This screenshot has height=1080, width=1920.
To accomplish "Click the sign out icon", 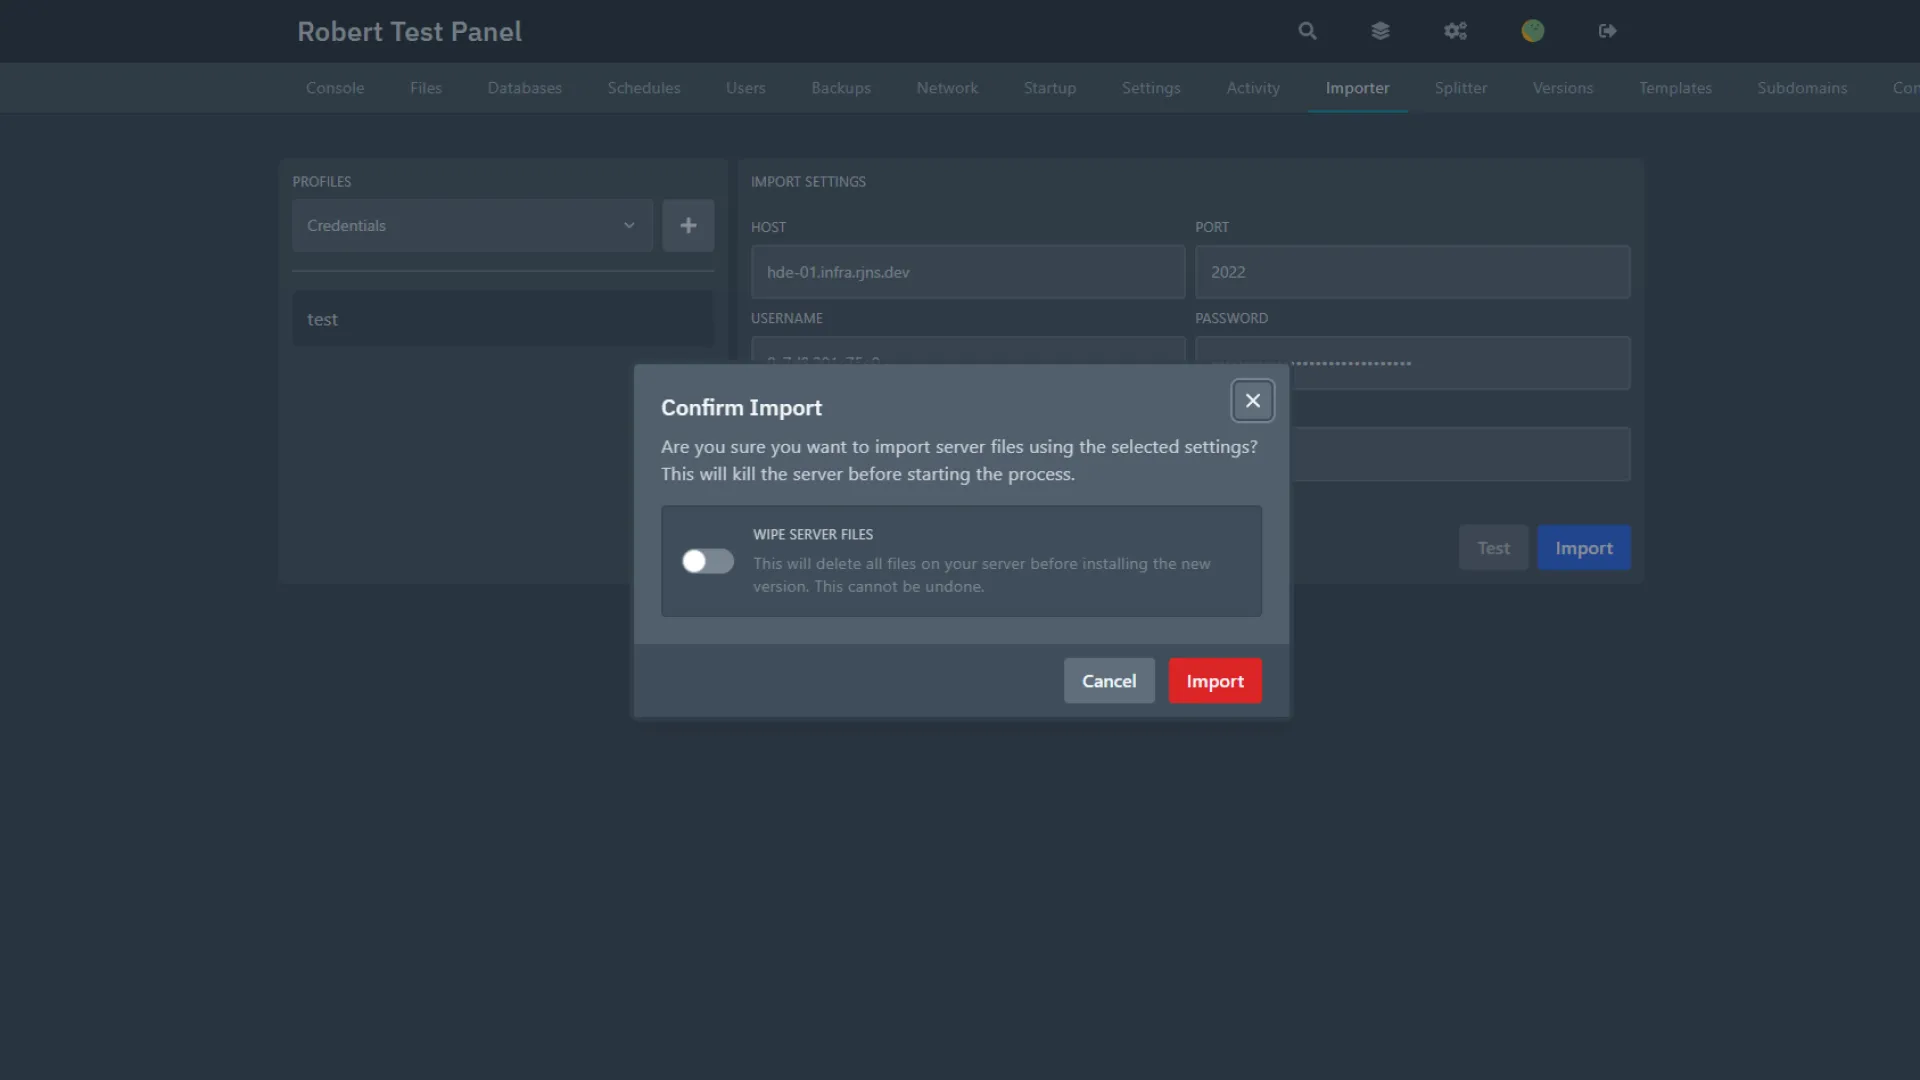I will (x=1607, y=31).
